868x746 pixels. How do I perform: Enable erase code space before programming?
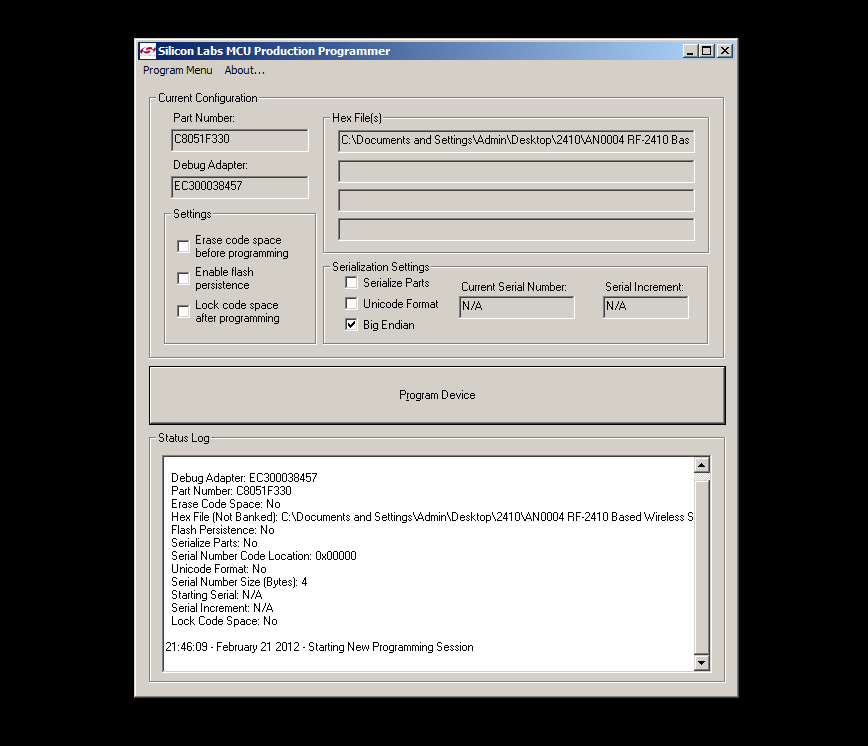[183, 245]
